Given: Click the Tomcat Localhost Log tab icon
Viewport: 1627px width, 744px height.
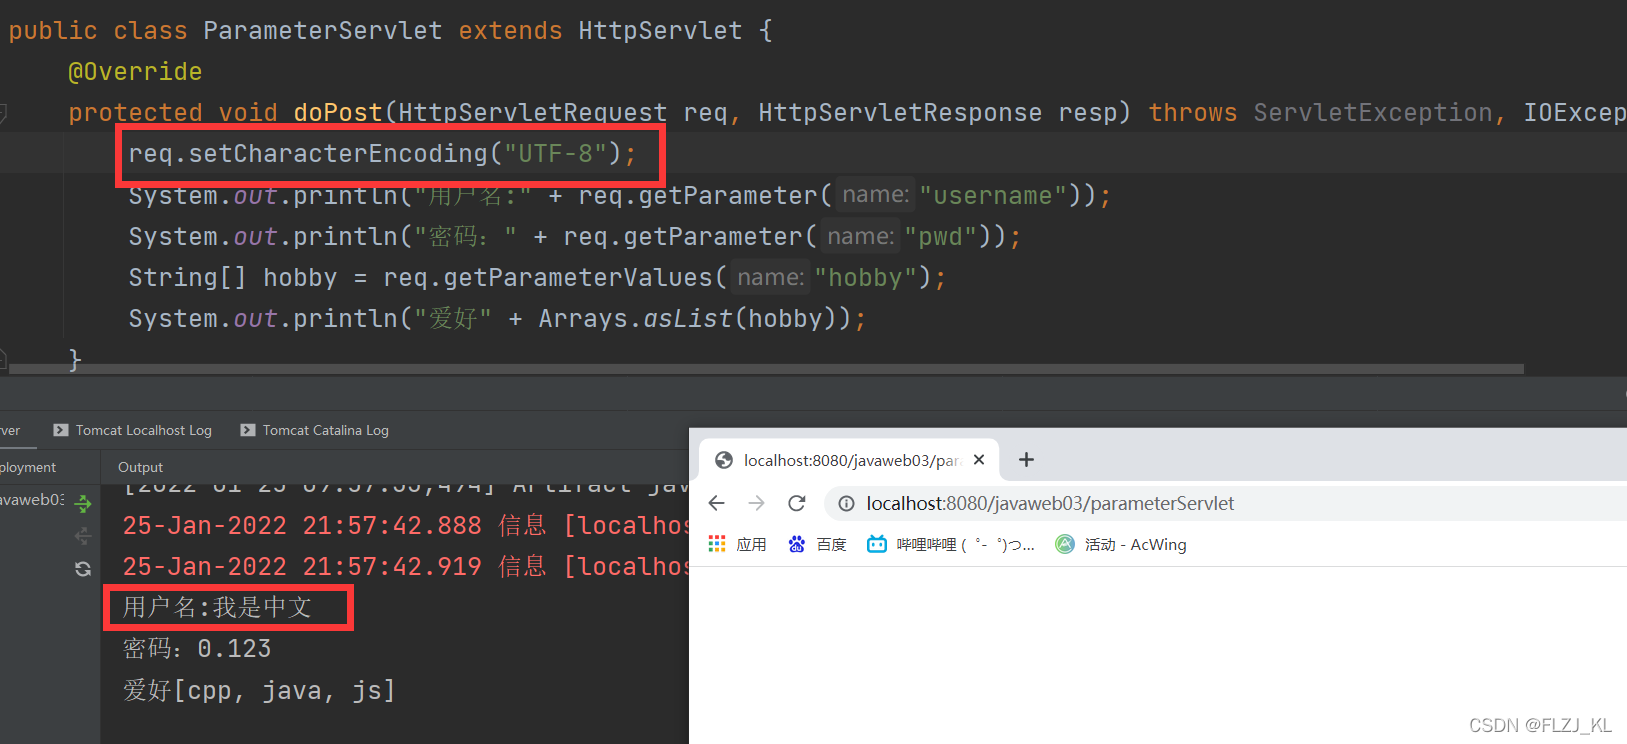Looking at the screenshot, I should point(61,430).
